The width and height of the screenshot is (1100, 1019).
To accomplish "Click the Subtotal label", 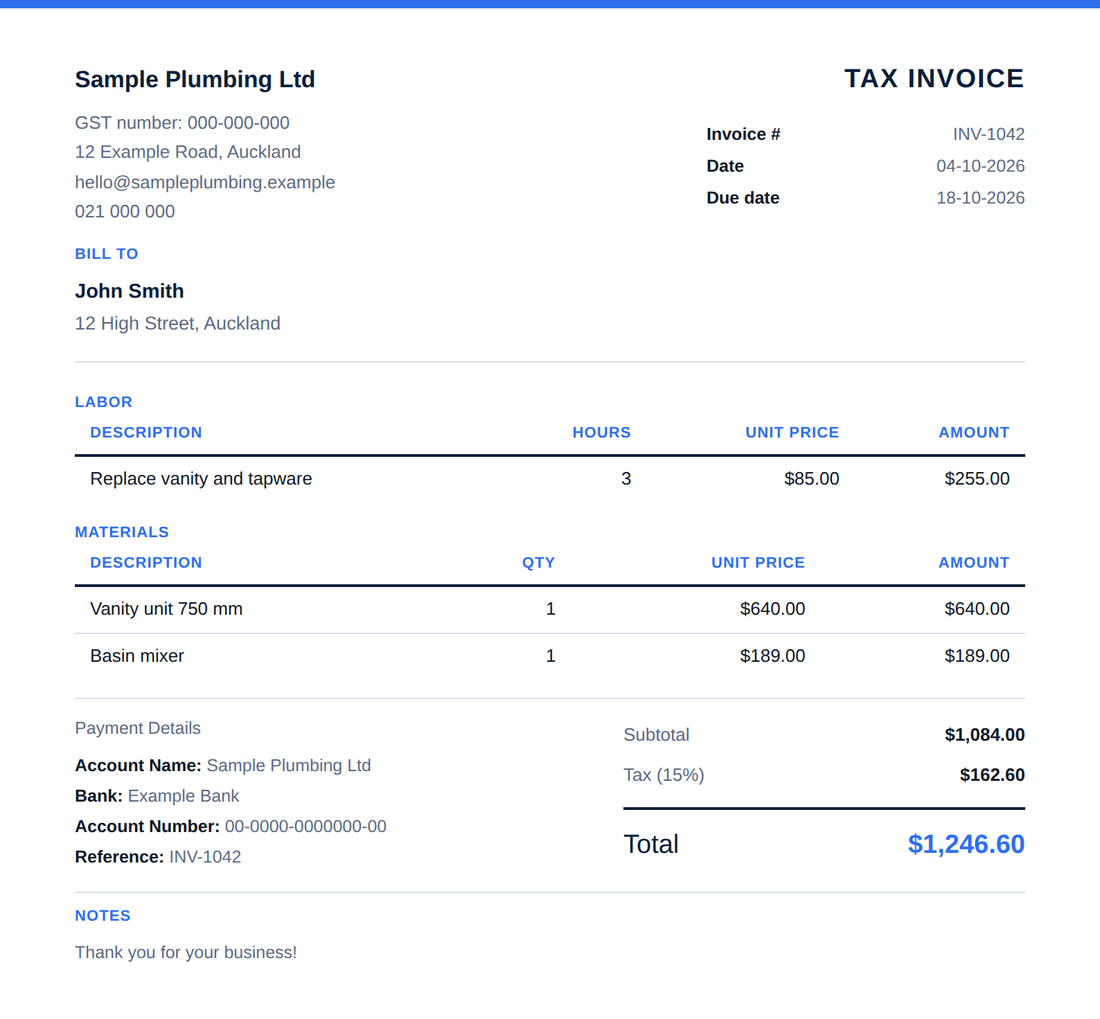I will coord(657,735).
